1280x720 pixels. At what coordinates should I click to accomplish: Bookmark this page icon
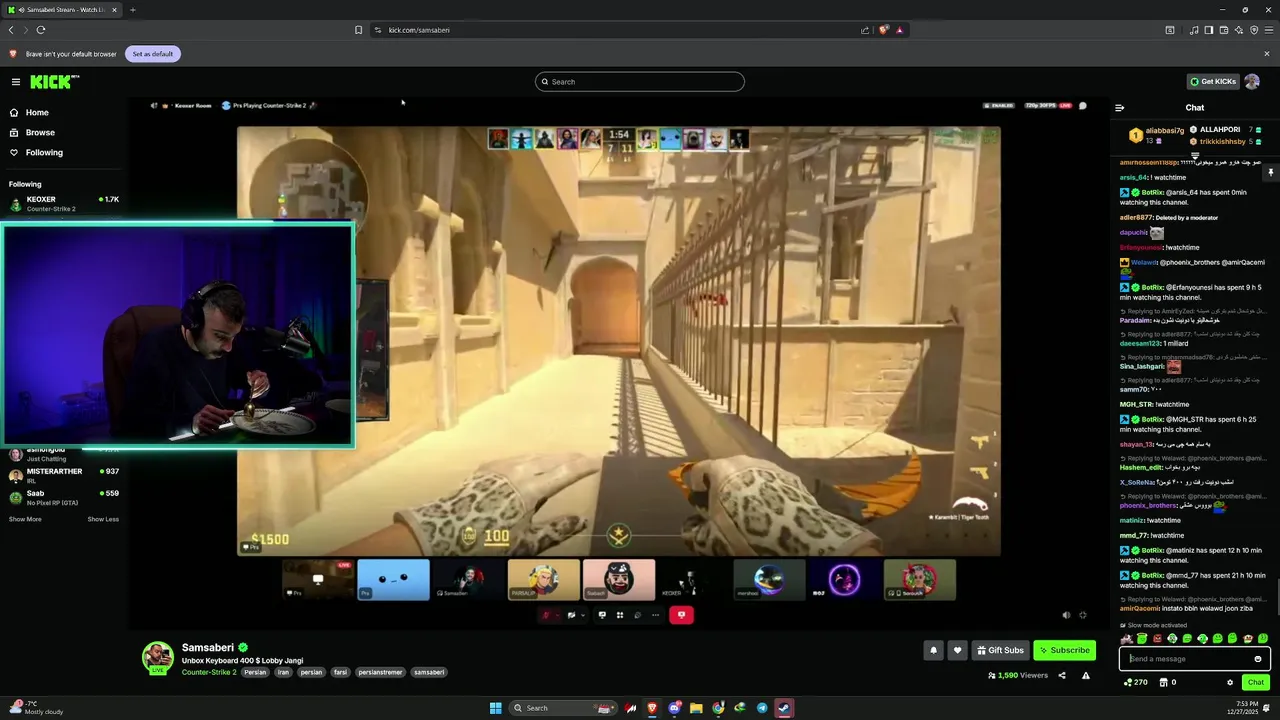click(358, 30)
